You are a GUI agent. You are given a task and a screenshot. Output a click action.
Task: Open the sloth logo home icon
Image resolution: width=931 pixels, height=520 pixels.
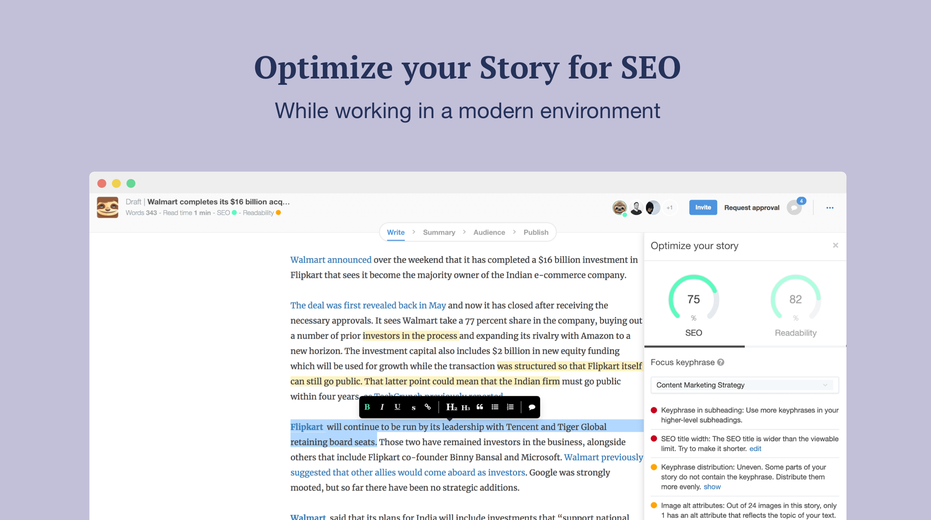click(107, 207)
